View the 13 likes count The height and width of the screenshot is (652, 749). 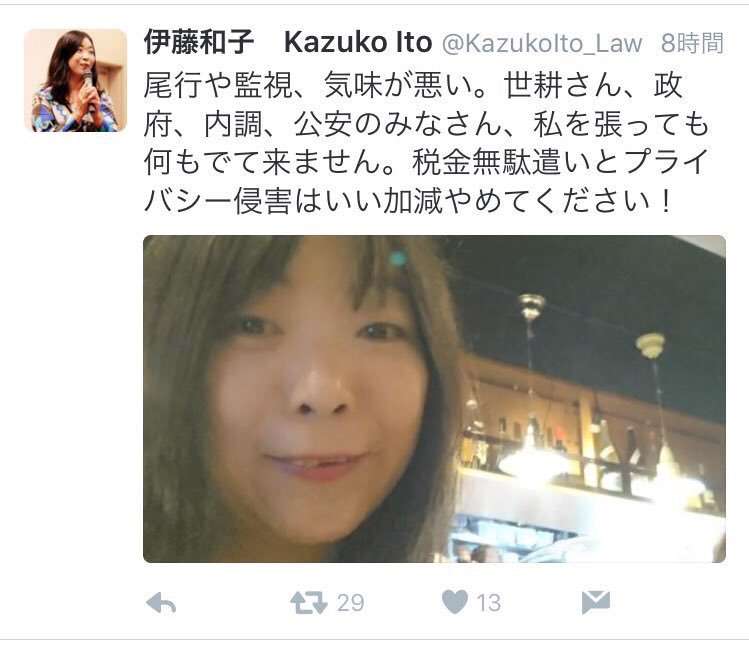click(x=488, y=603)
